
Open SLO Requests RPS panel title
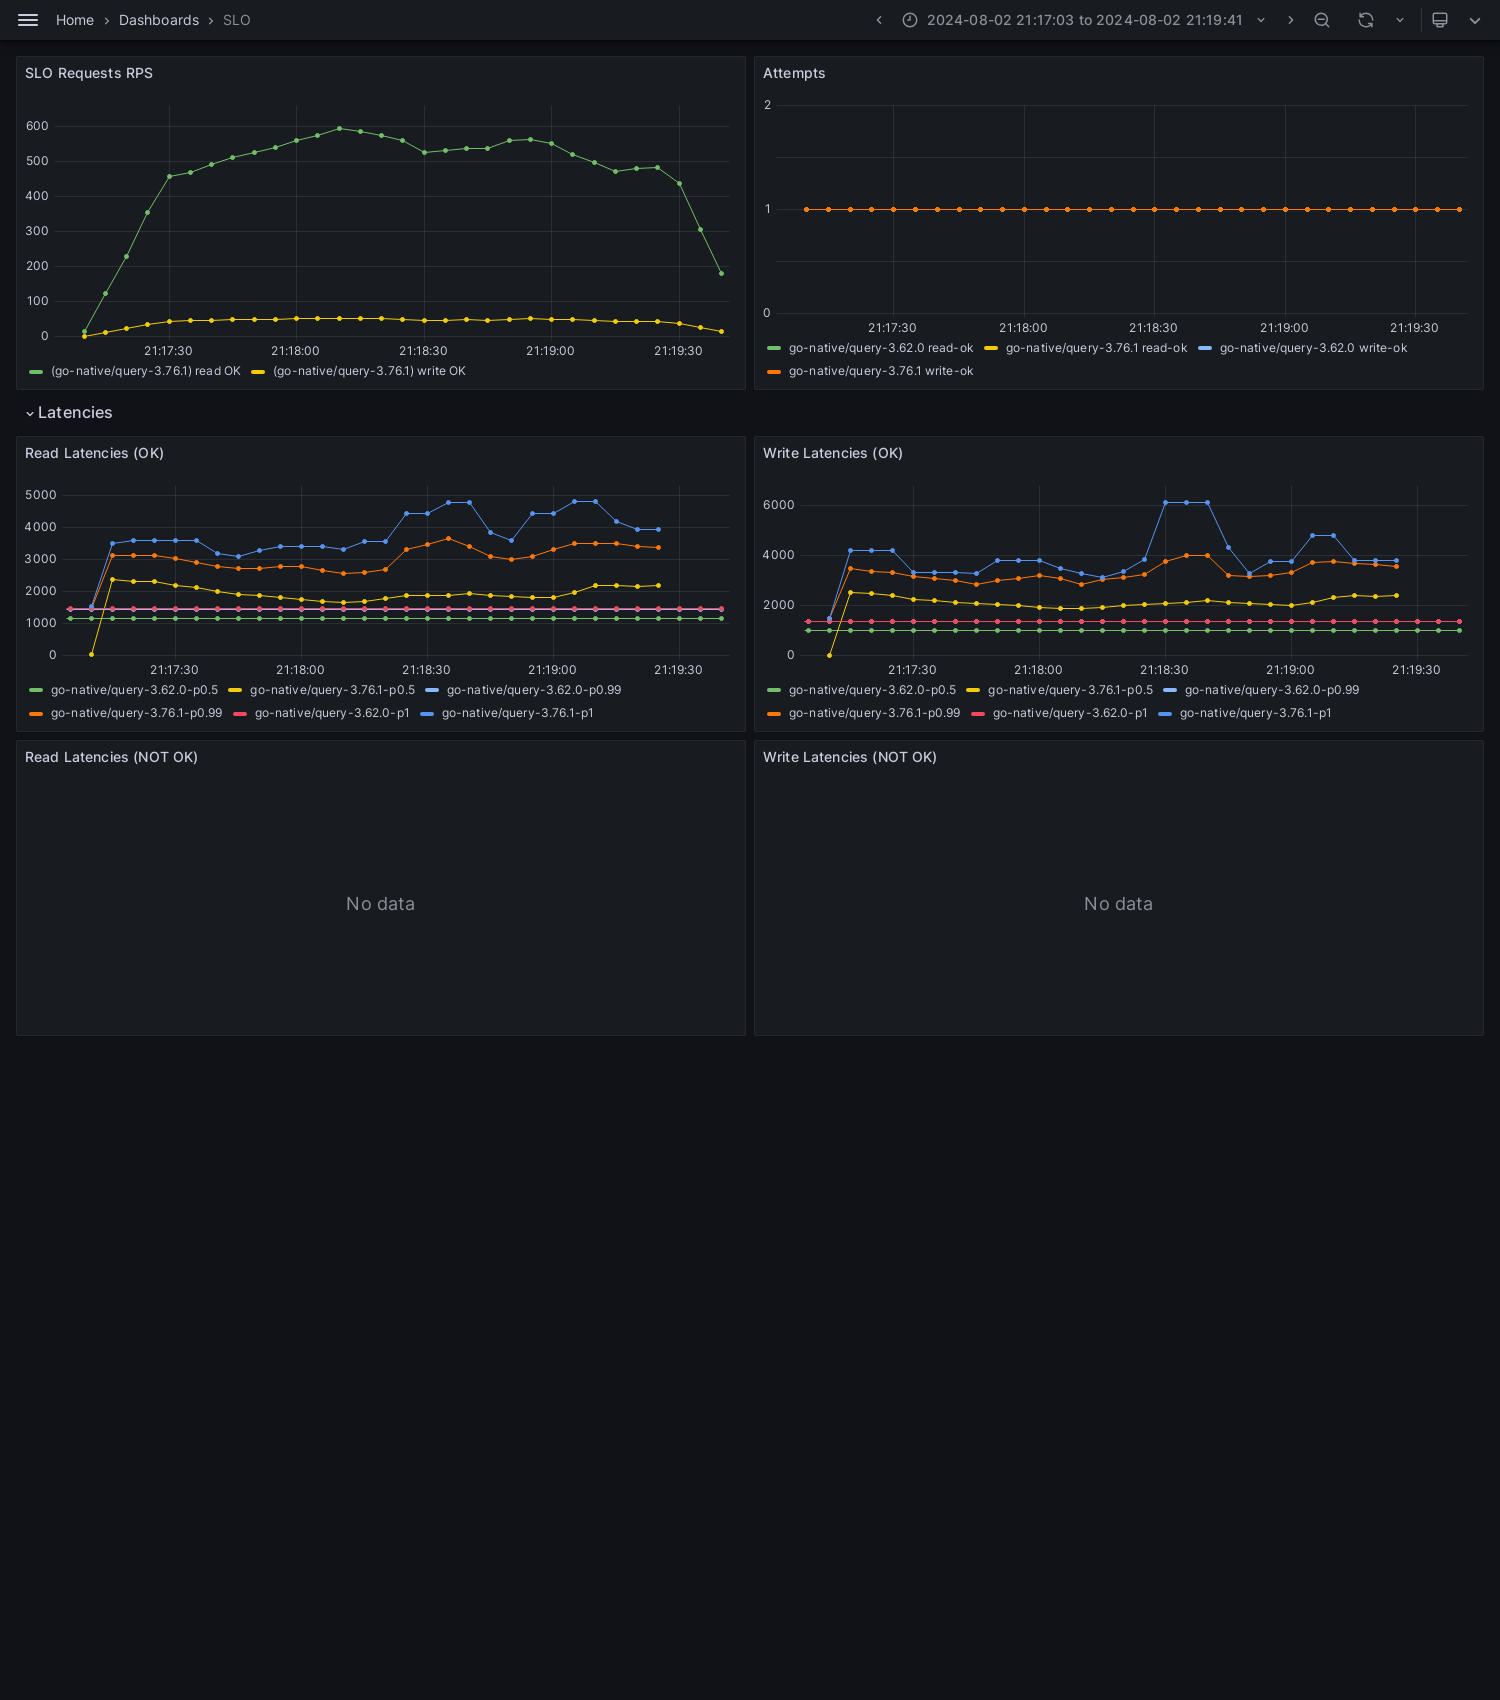point(89,73)
